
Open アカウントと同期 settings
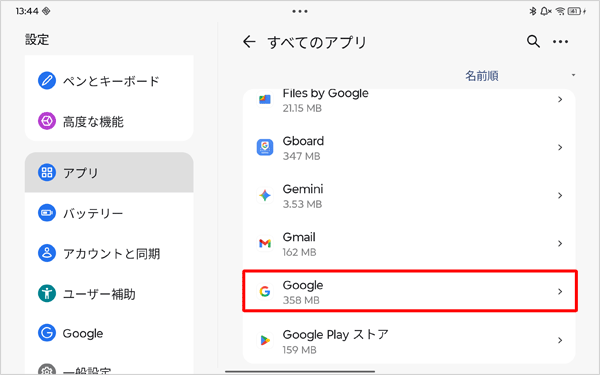pyautogui.click(x=109, y=253)
